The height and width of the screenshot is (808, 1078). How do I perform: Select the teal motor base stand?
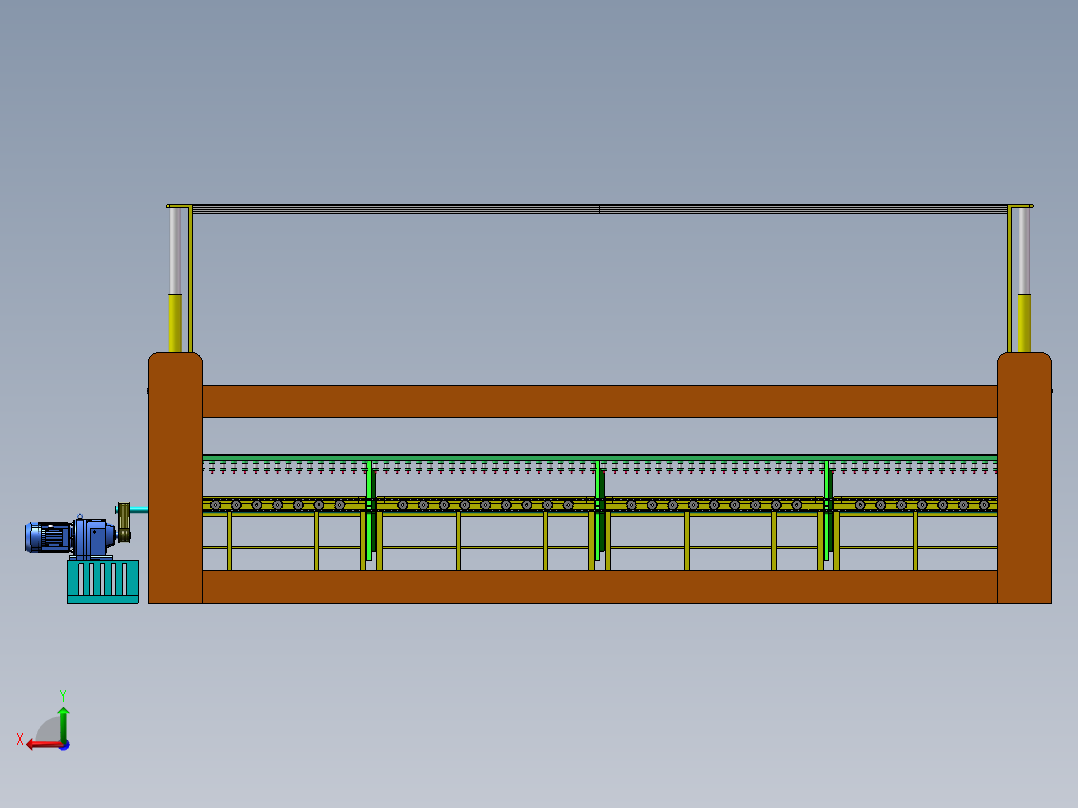102,581
